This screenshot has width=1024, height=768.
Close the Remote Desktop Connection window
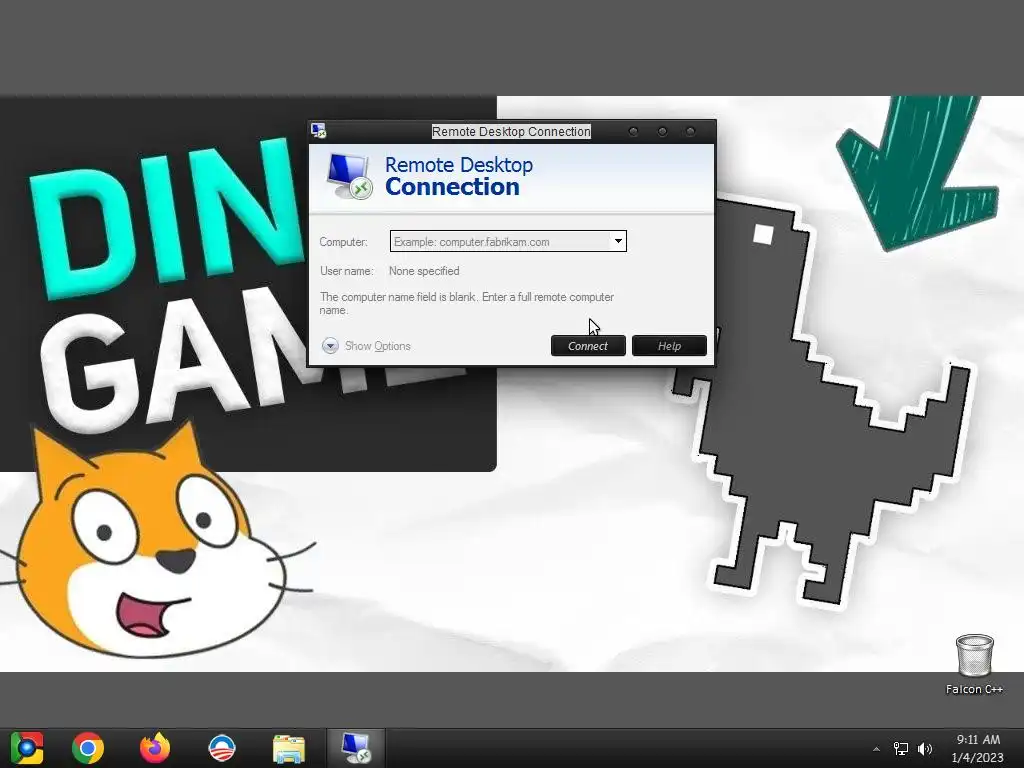coord(690,131)
